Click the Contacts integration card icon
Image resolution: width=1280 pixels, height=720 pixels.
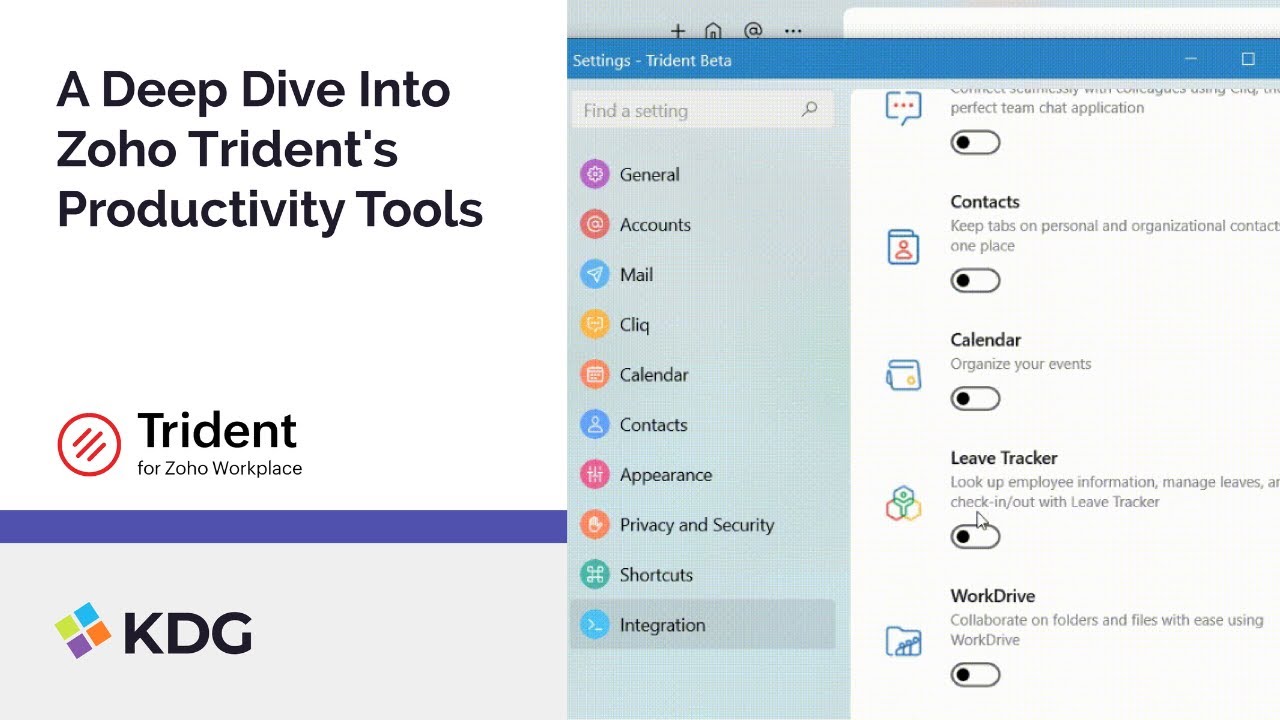903,246
